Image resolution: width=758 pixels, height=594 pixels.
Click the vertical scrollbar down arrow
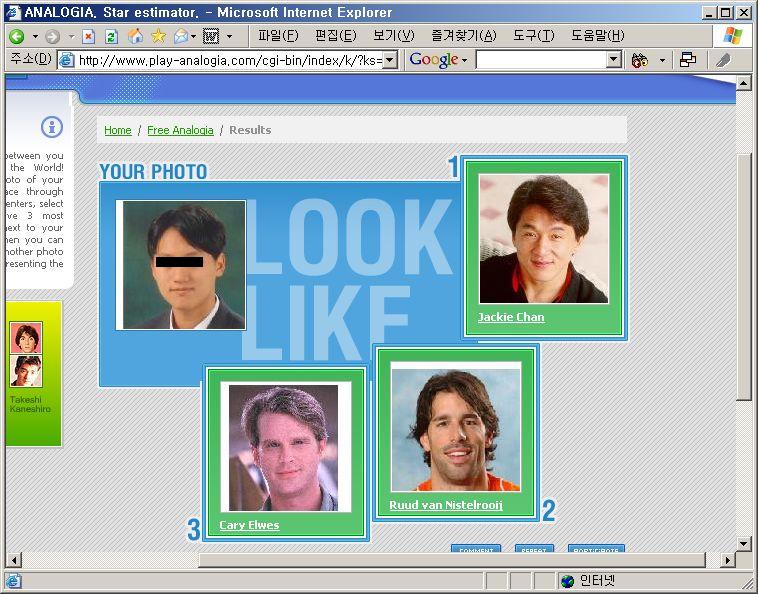click(x=744, y=543)
